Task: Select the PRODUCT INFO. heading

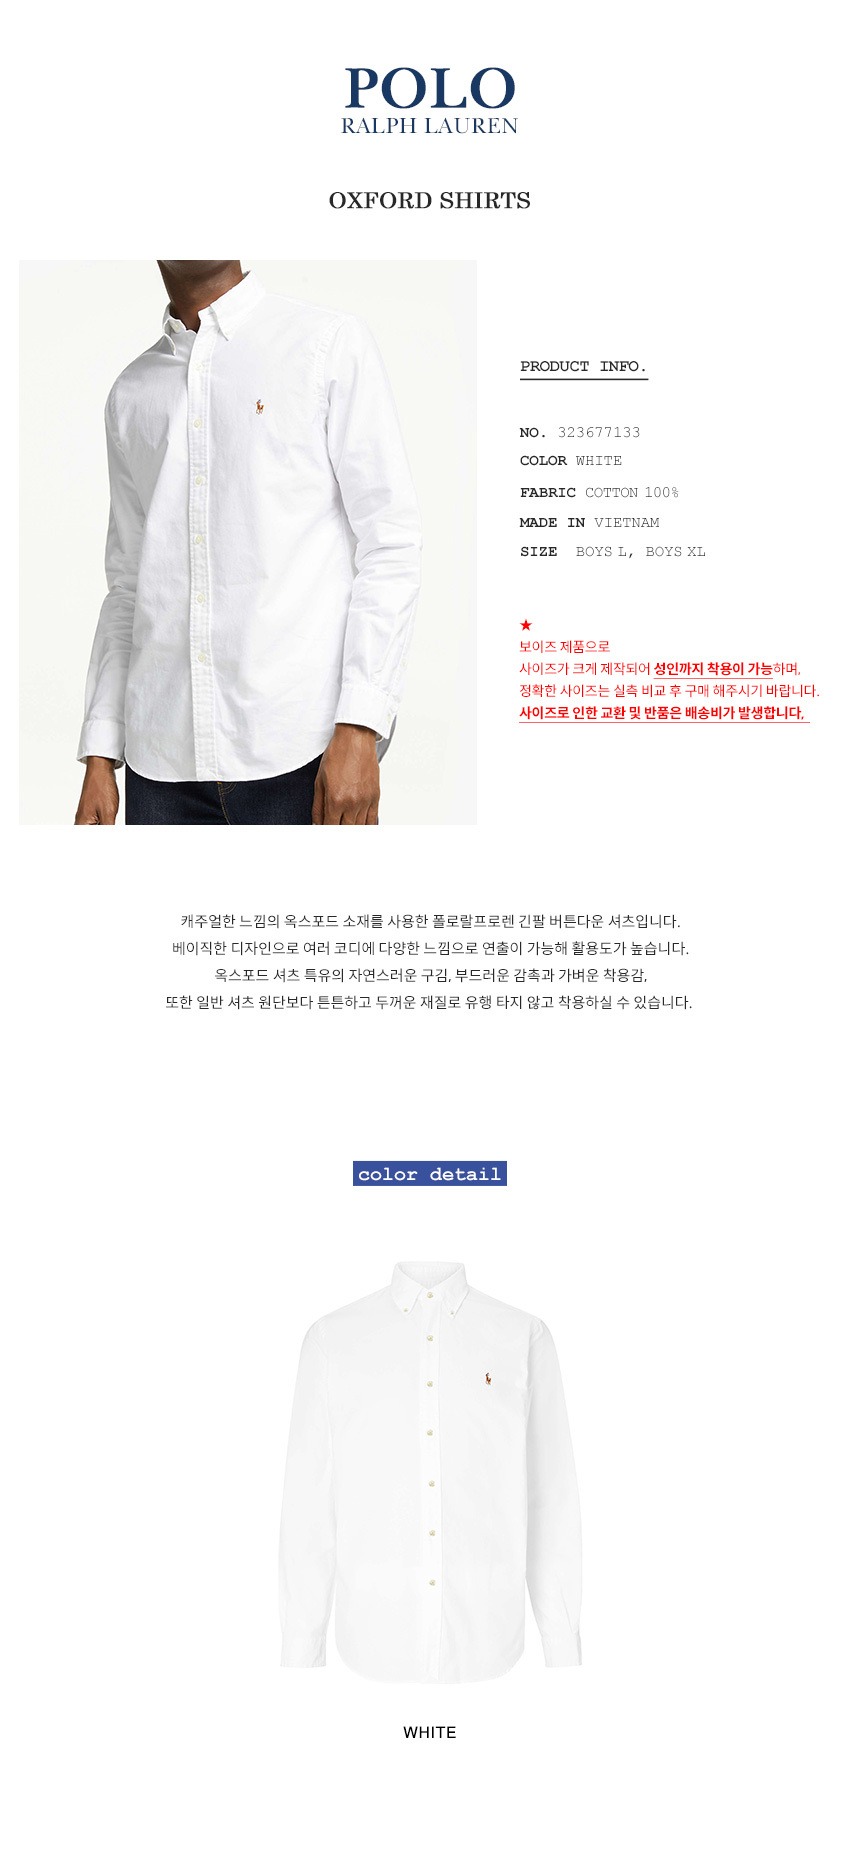Action: click(x=584, y=367)
